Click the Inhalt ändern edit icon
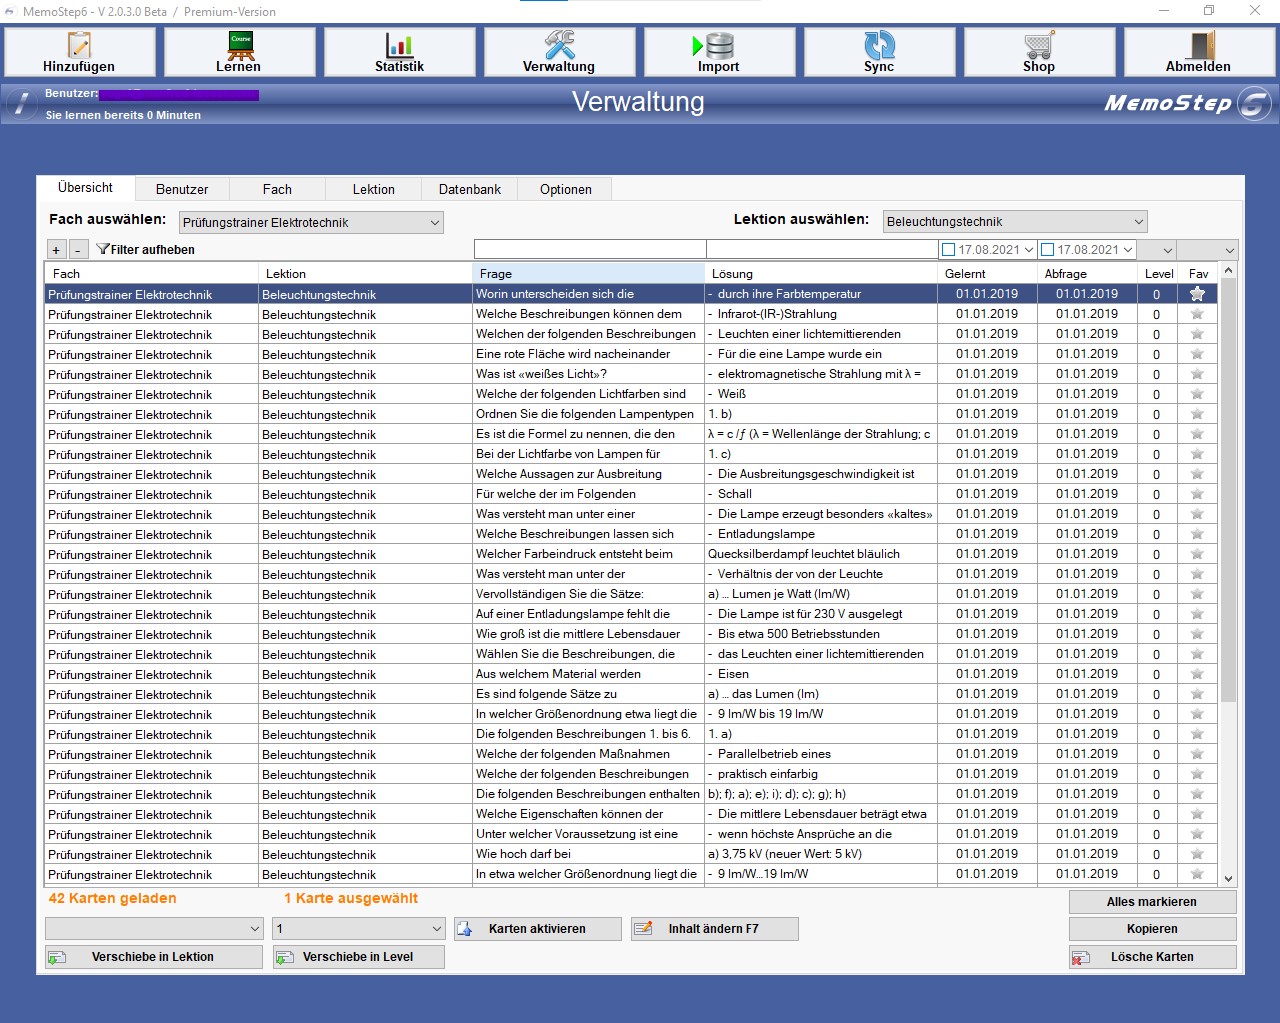 pos(643,929)
